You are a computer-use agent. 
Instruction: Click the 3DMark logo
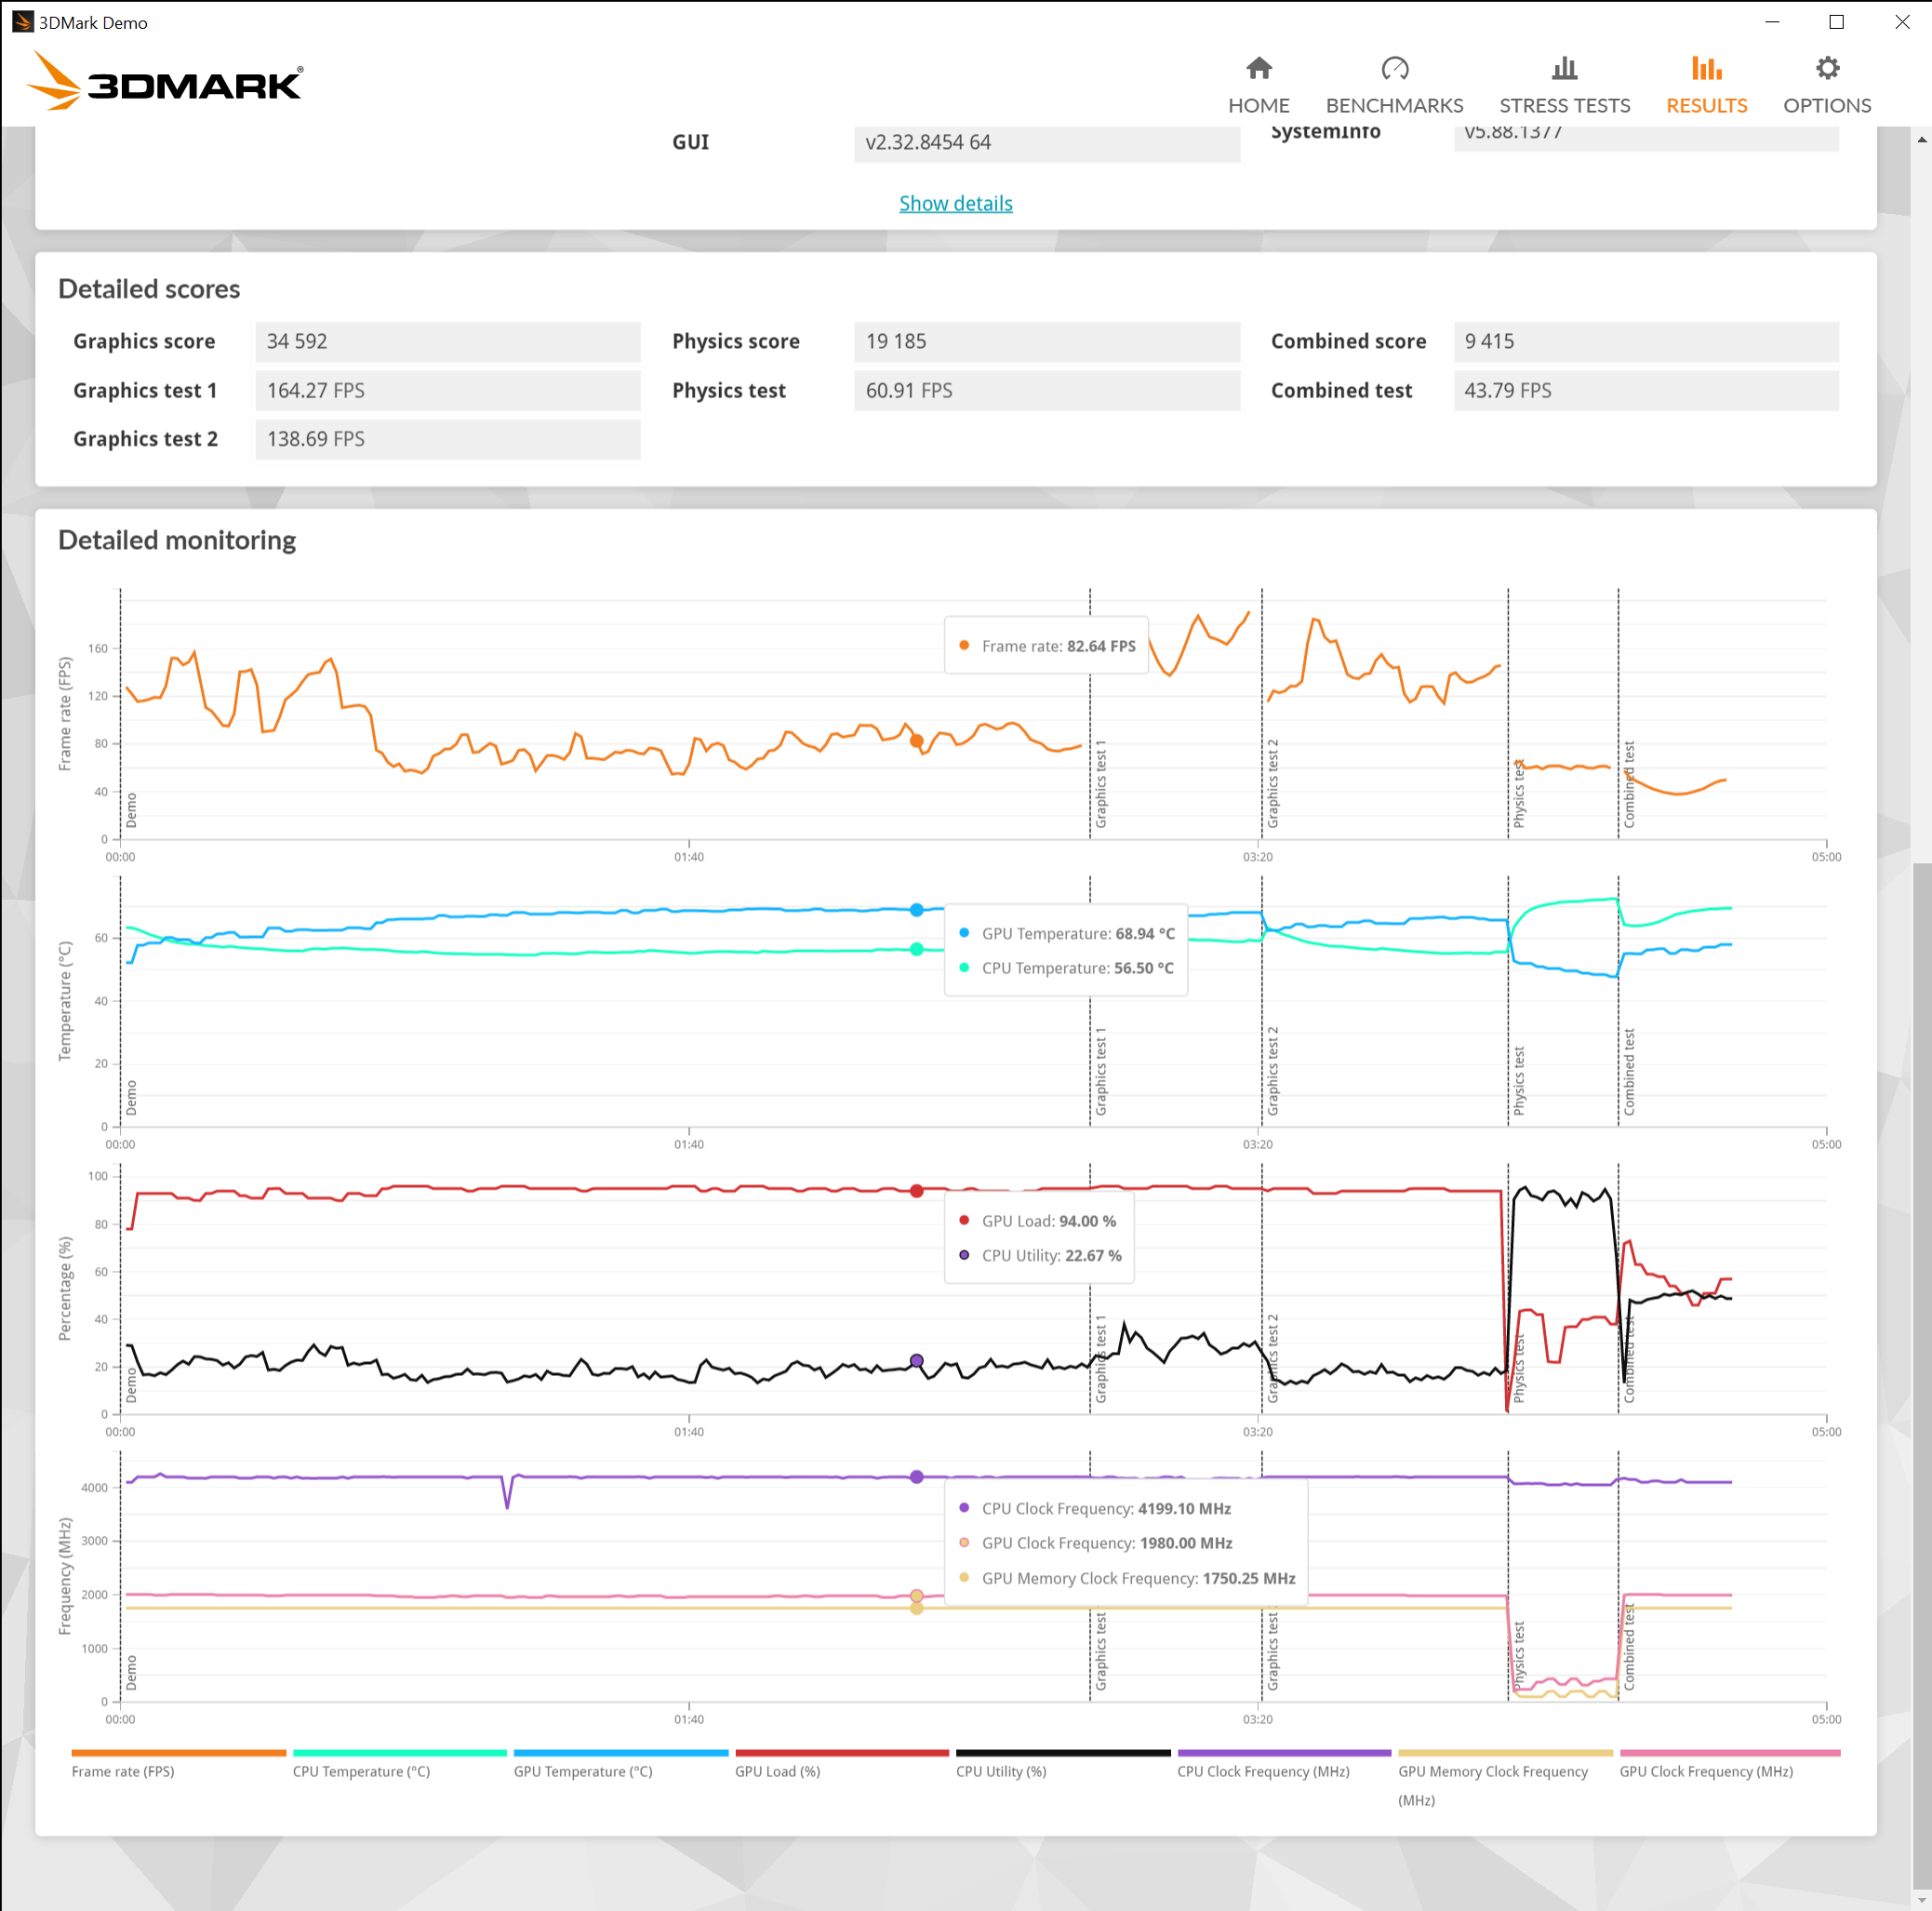[165, 81]
